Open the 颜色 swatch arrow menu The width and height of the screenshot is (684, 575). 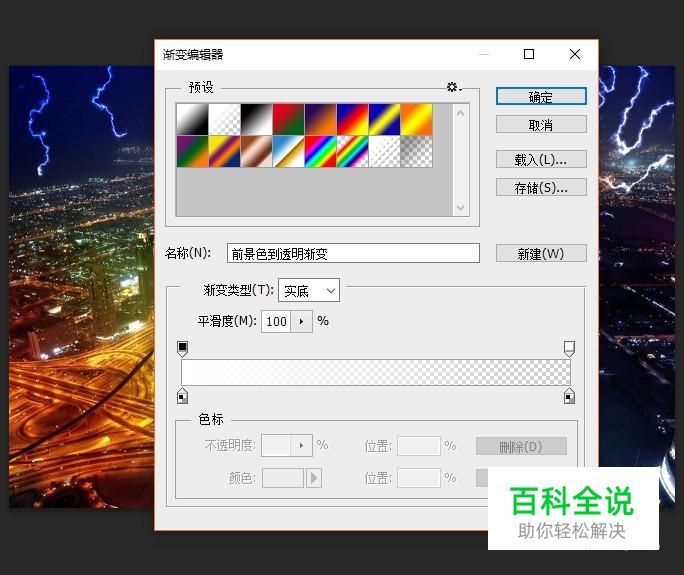[x=314, y=478]
